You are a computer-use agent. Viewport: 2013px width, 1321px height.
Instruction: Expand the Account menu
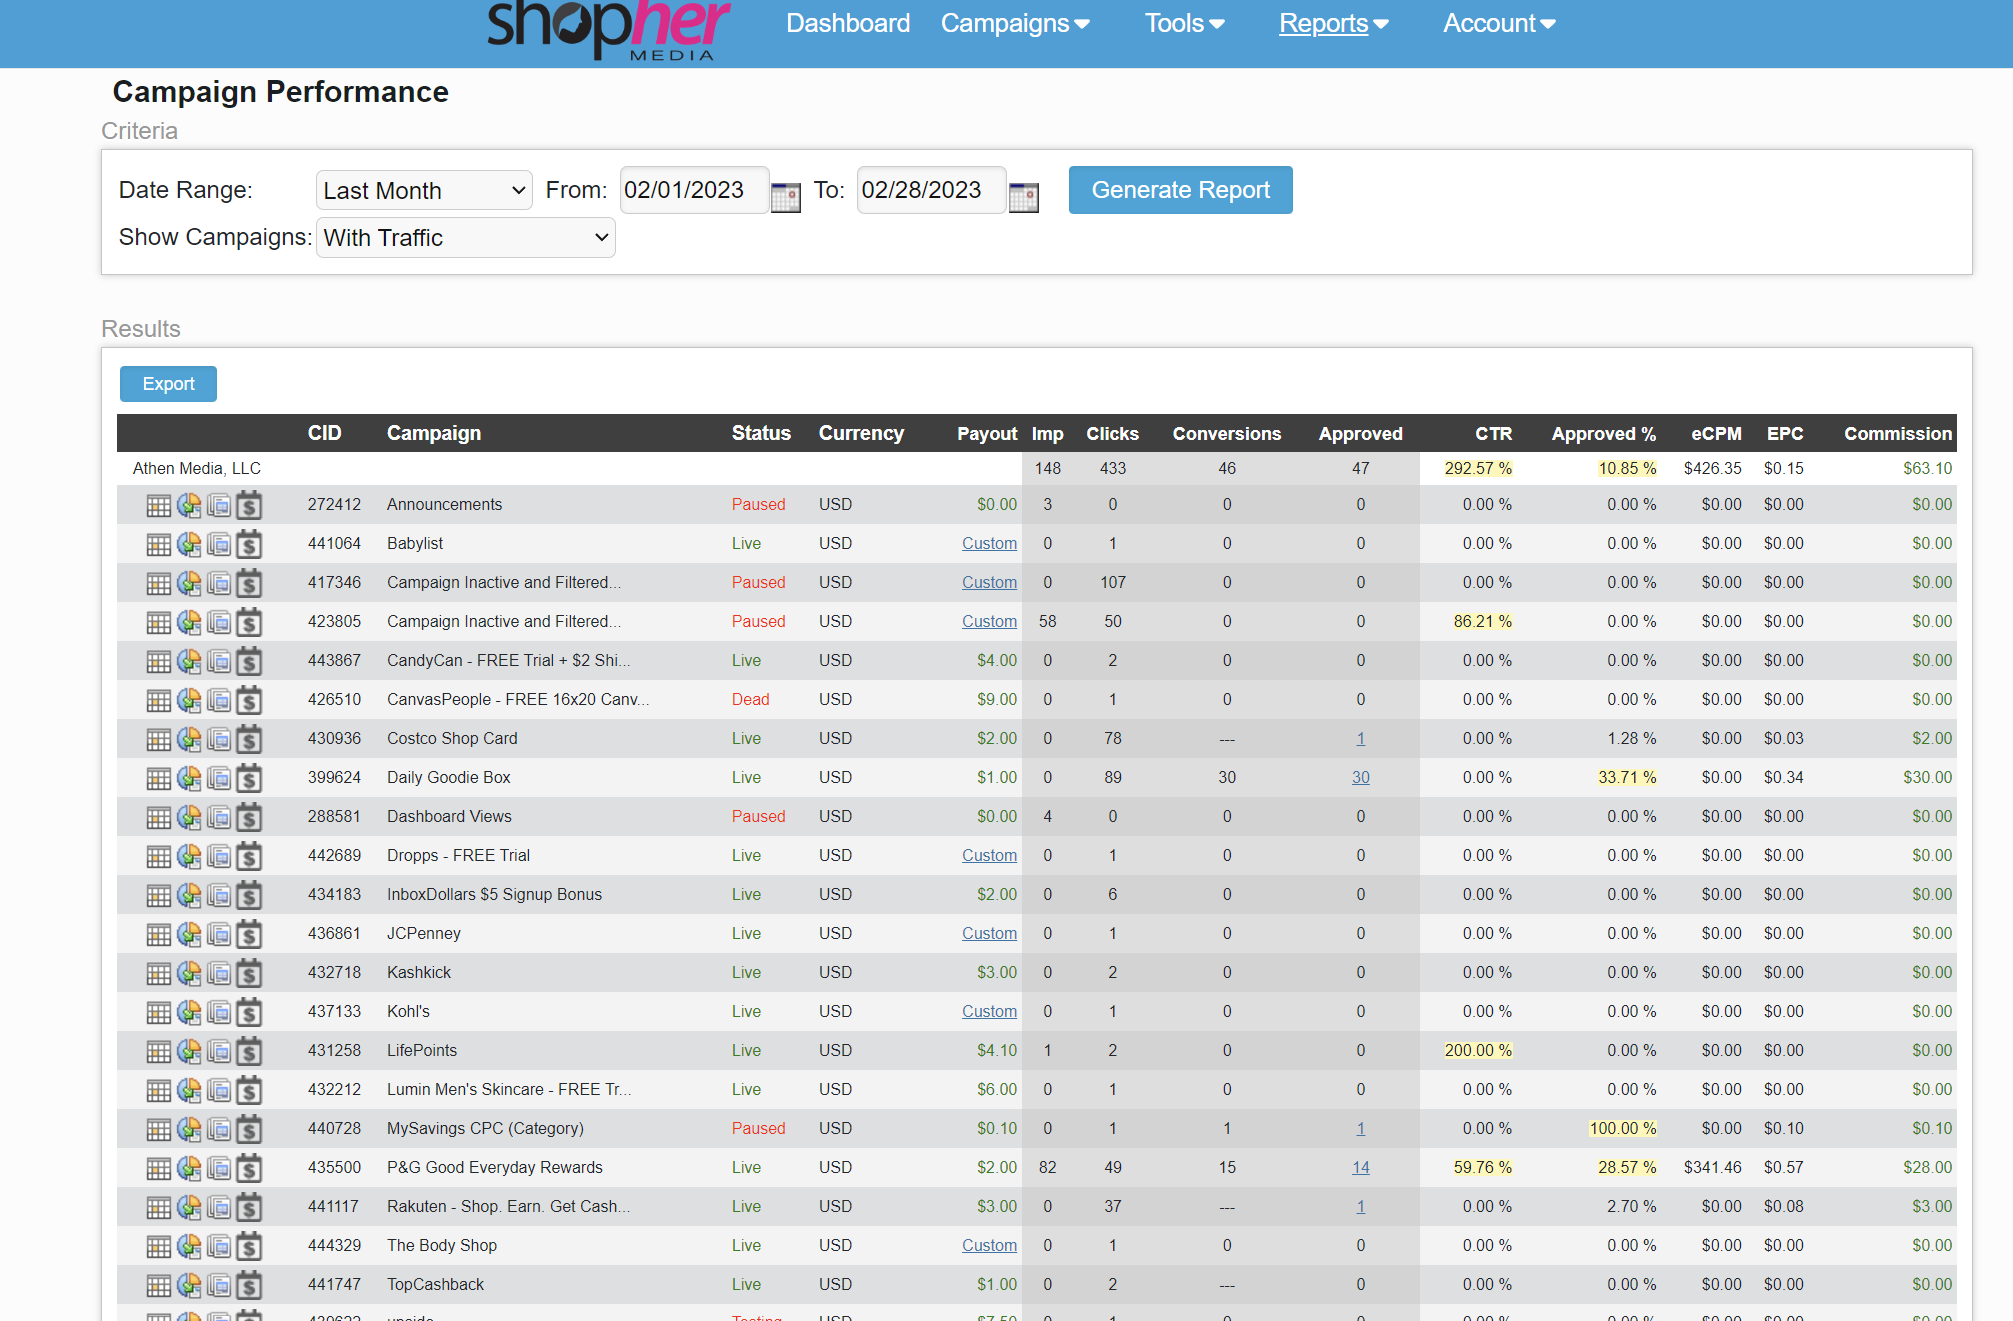click(x=1499, y=23)
